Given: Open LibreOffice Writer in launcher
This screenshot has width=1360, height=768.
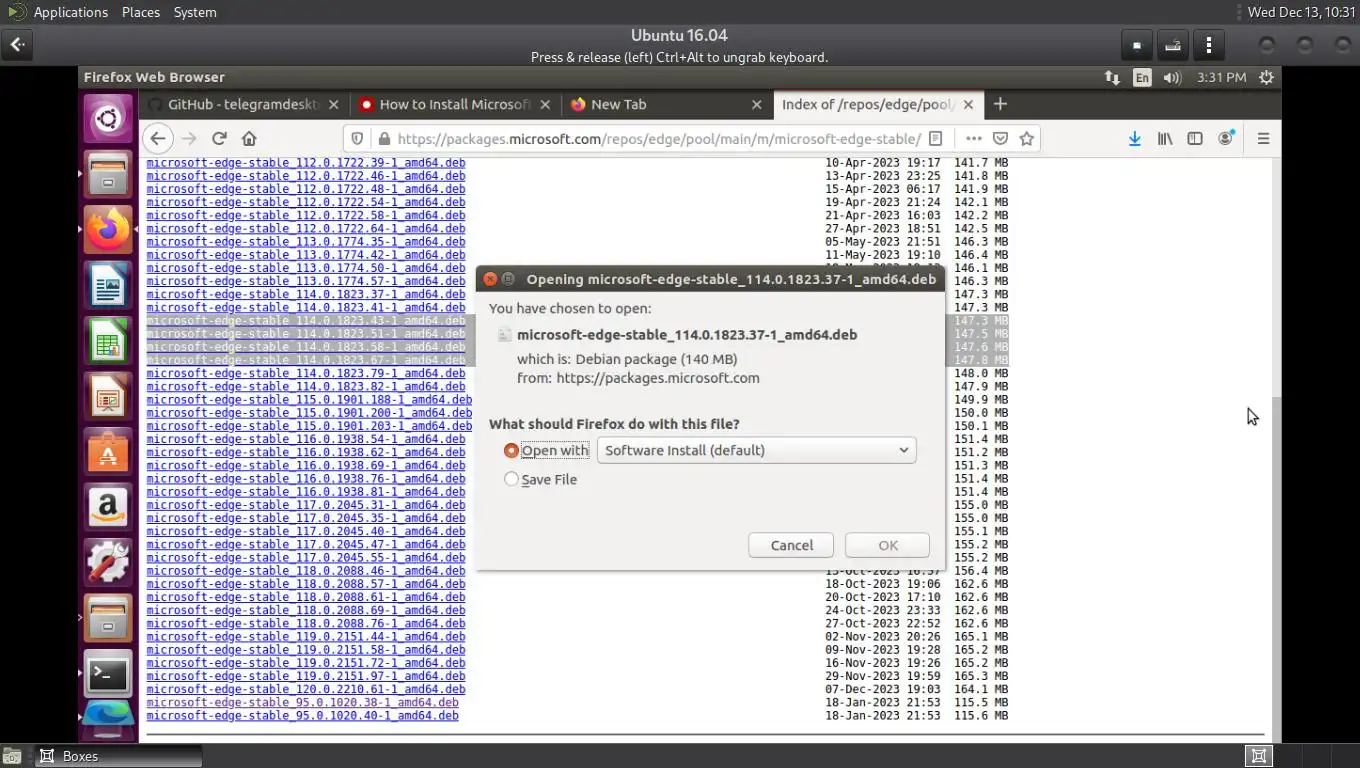Looking at the screenshot, I should point(107,287).
